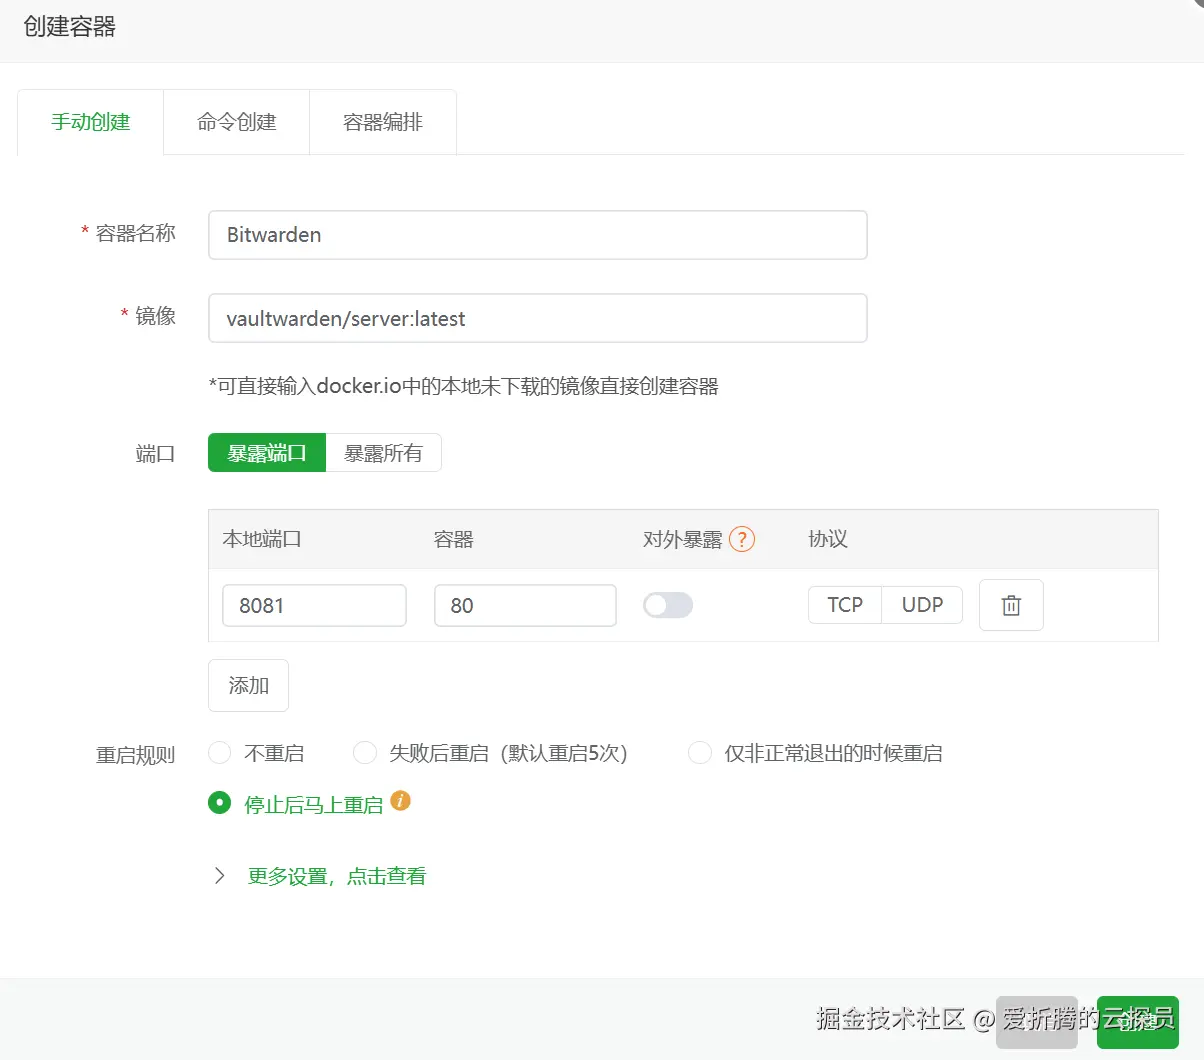The width and height of the screenshot is (1204, 1060).
Task: Click the 协议 column header
Action: [828, 539]
